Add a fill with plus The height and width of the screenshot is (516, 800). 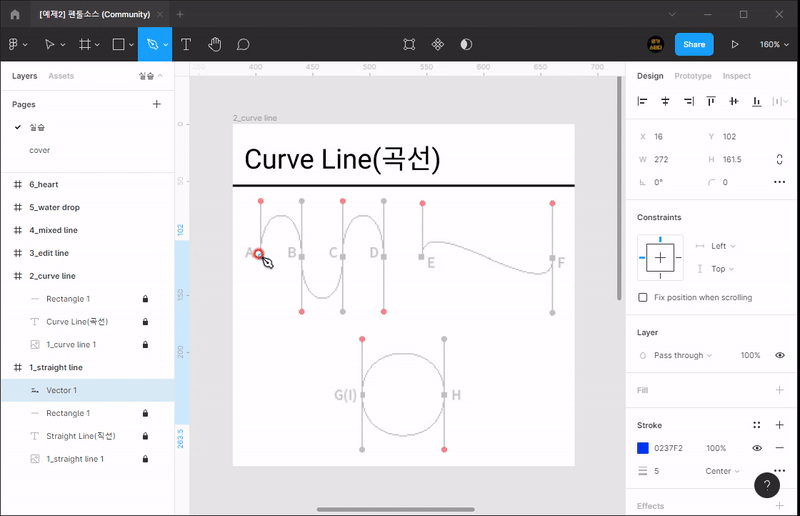[x=780, y=390]
